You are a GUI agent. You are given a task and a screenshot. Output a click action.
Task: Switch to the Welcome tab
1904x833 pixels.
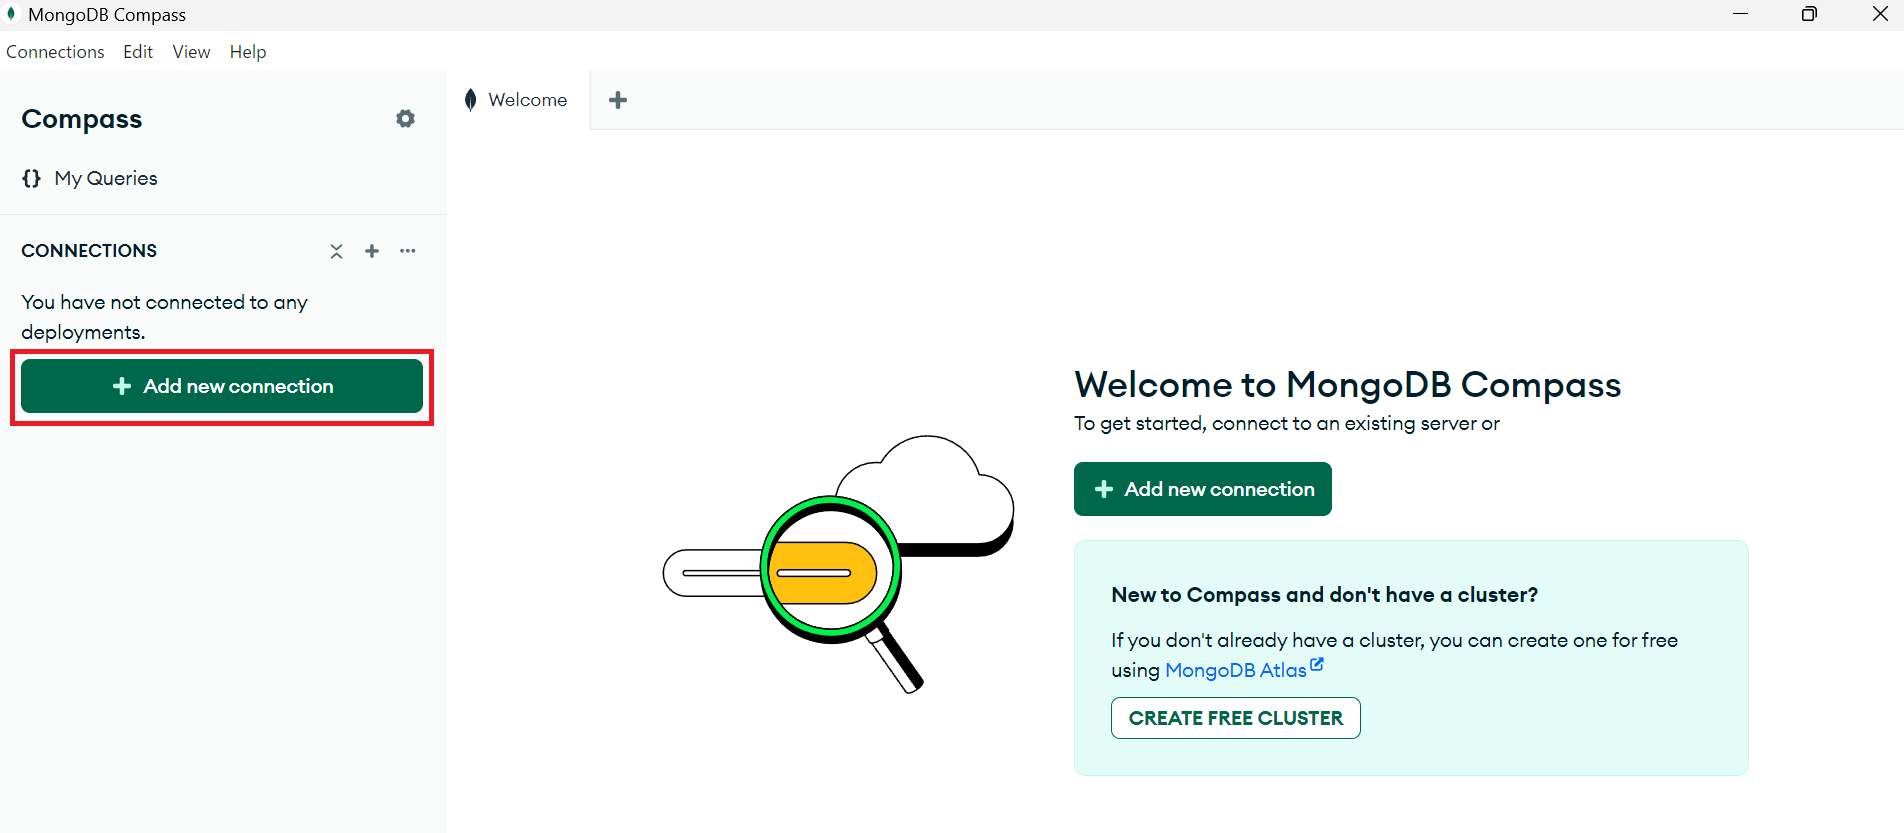(x=518, y=100)
